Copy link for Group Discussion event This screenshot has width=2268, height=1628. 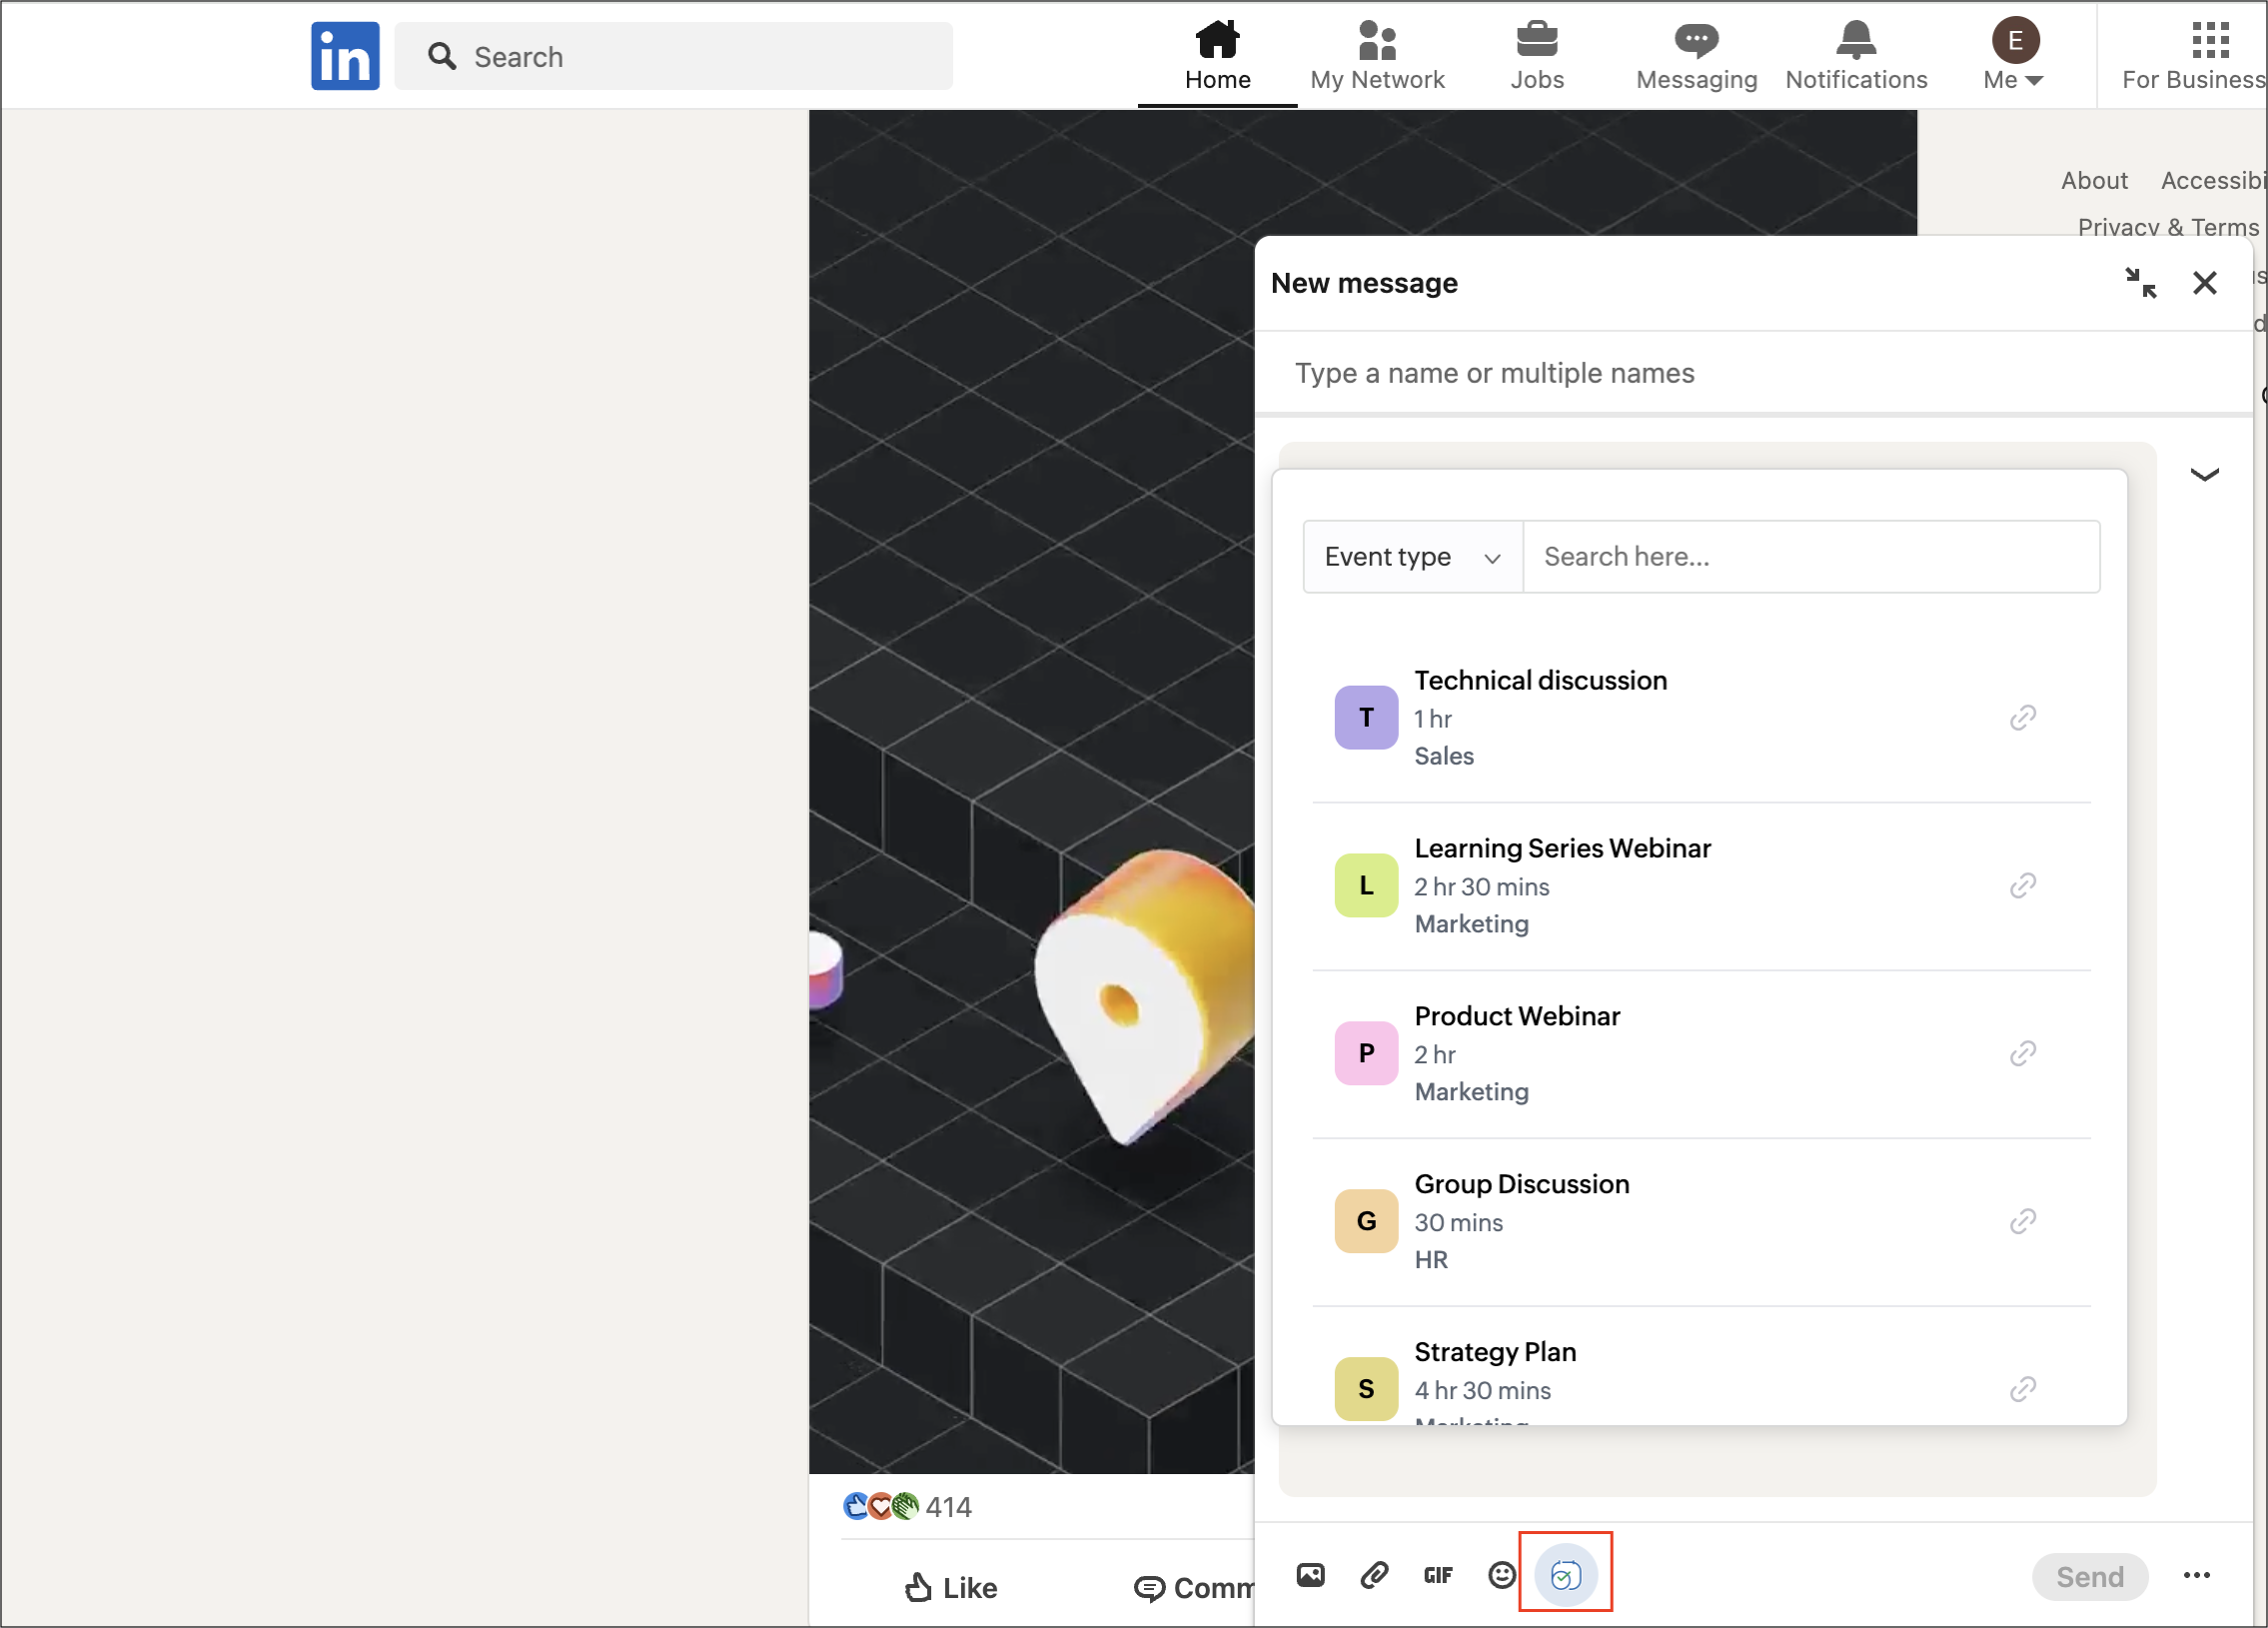click(2022, 1221)
